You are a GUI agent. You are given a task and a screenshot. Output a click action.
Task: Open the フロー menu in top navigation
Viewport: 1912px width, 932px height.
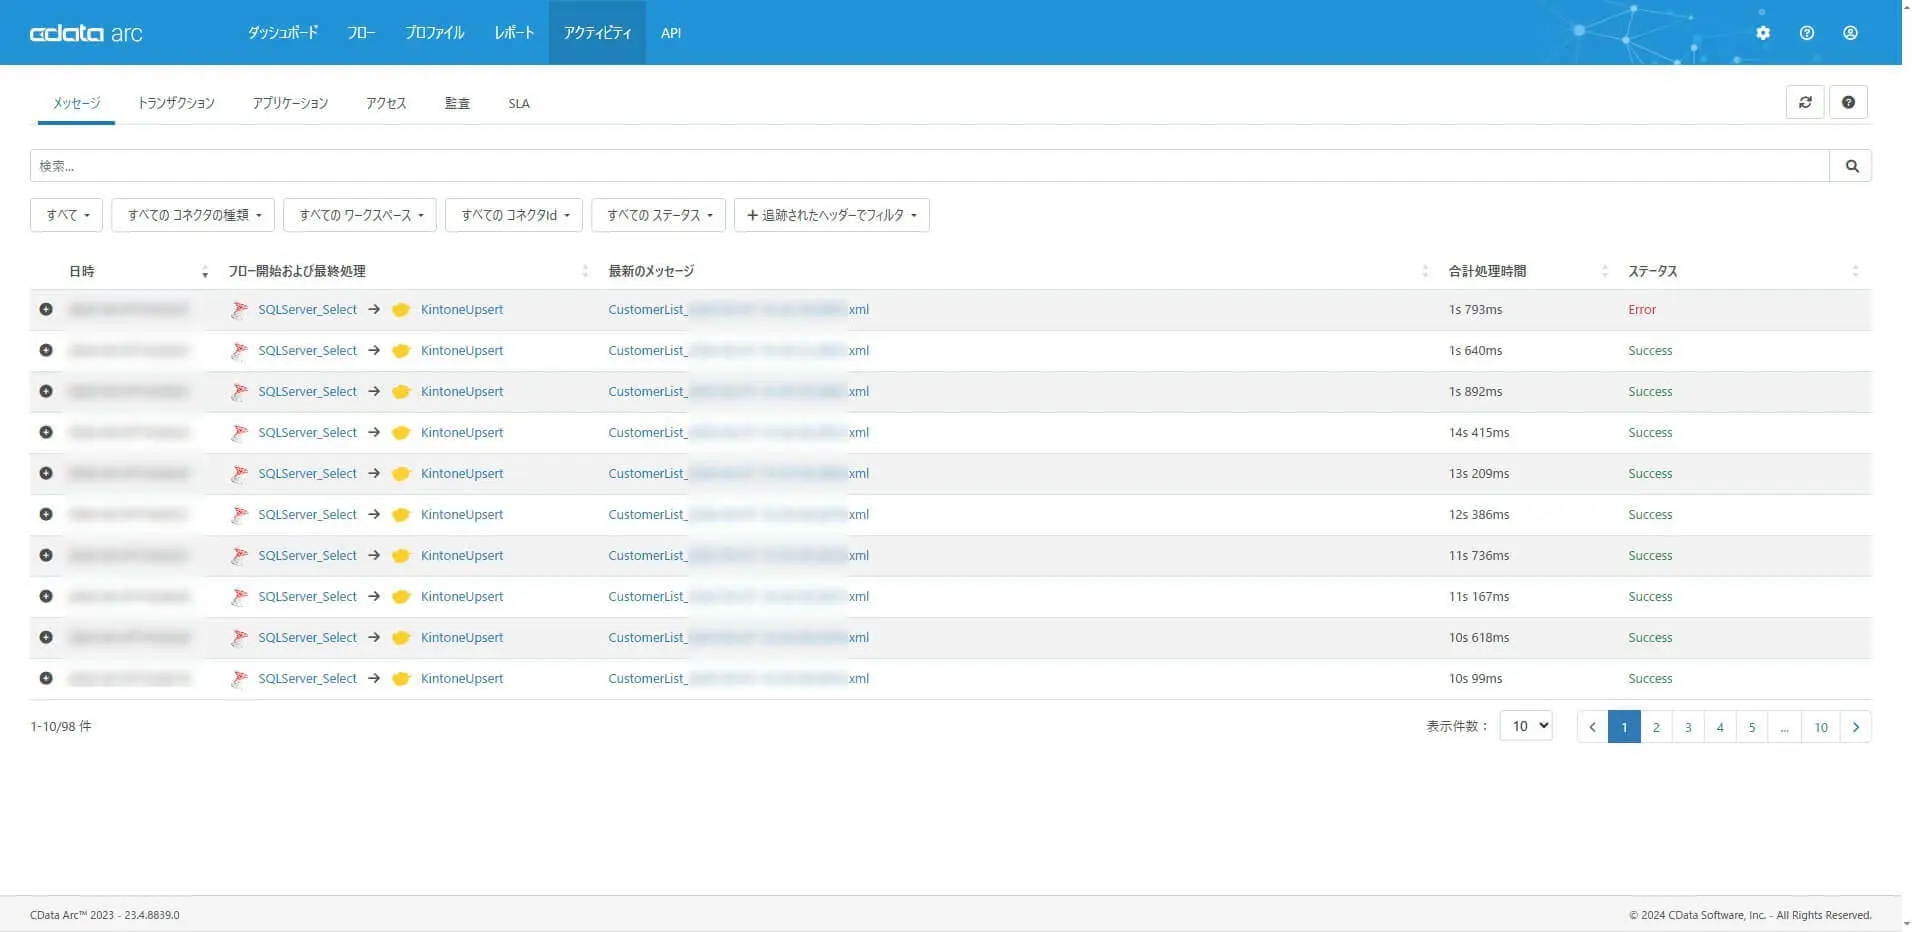pos(361,33)
